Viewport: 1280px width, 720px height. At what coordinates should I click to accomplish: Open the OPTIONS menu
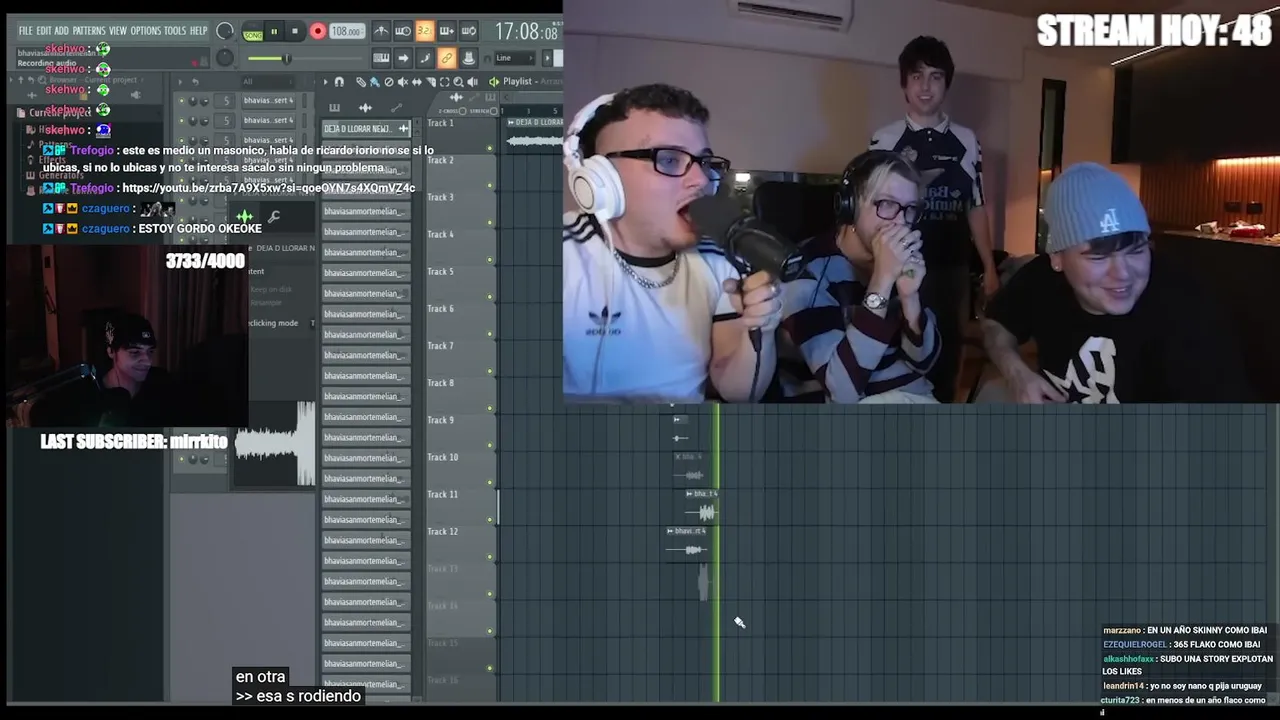tap(146, 30)
